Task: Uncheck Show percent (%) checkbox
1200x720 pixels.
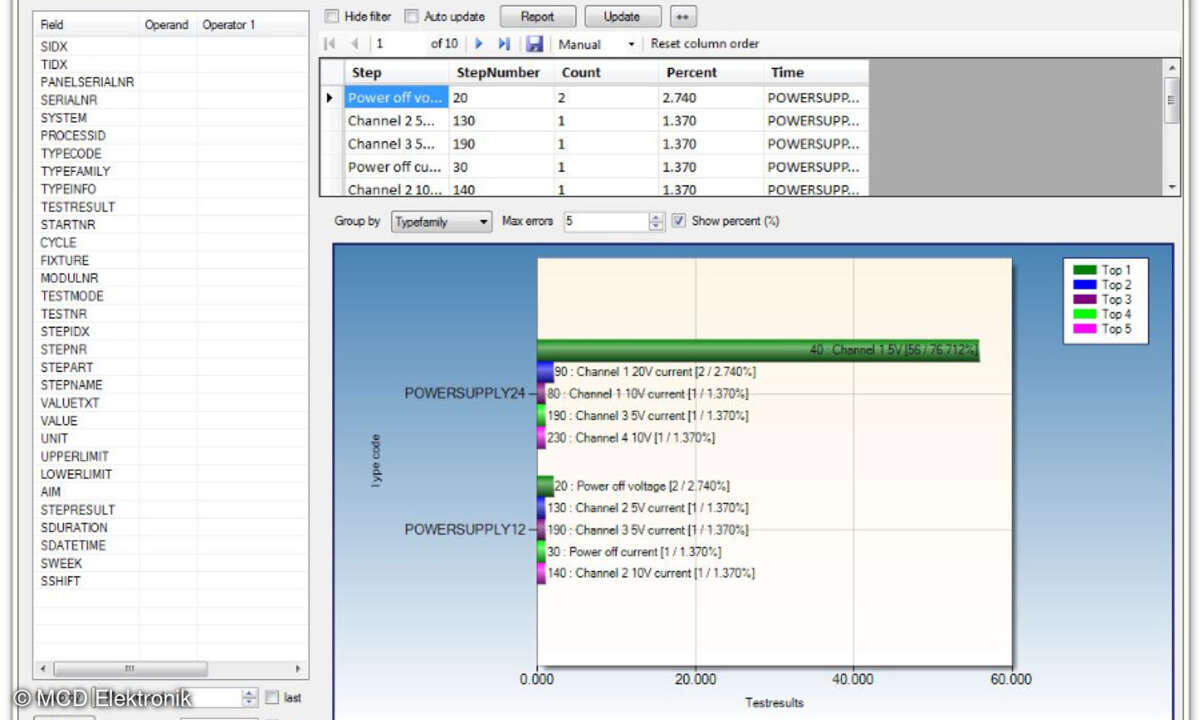Action: pos(679,221)
